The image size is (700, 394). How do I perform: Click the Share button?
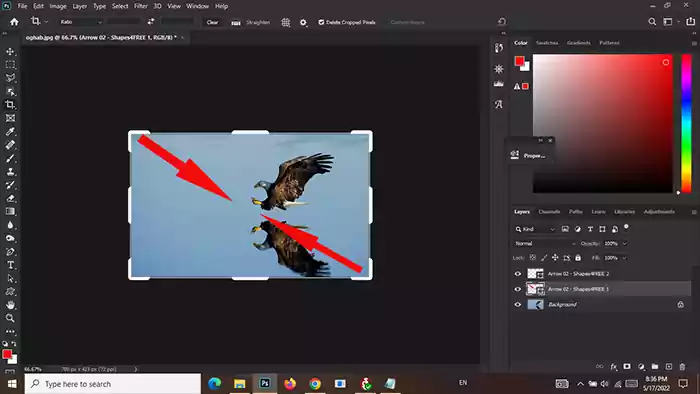tap(691, 21)
